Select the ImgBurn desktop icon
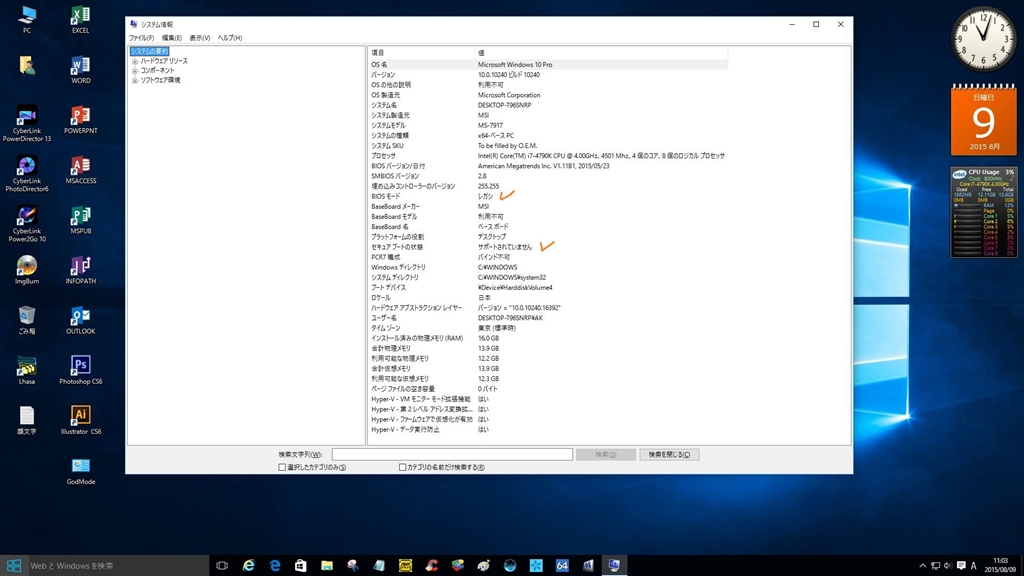Screen dimensions: 1024x576 27,266
